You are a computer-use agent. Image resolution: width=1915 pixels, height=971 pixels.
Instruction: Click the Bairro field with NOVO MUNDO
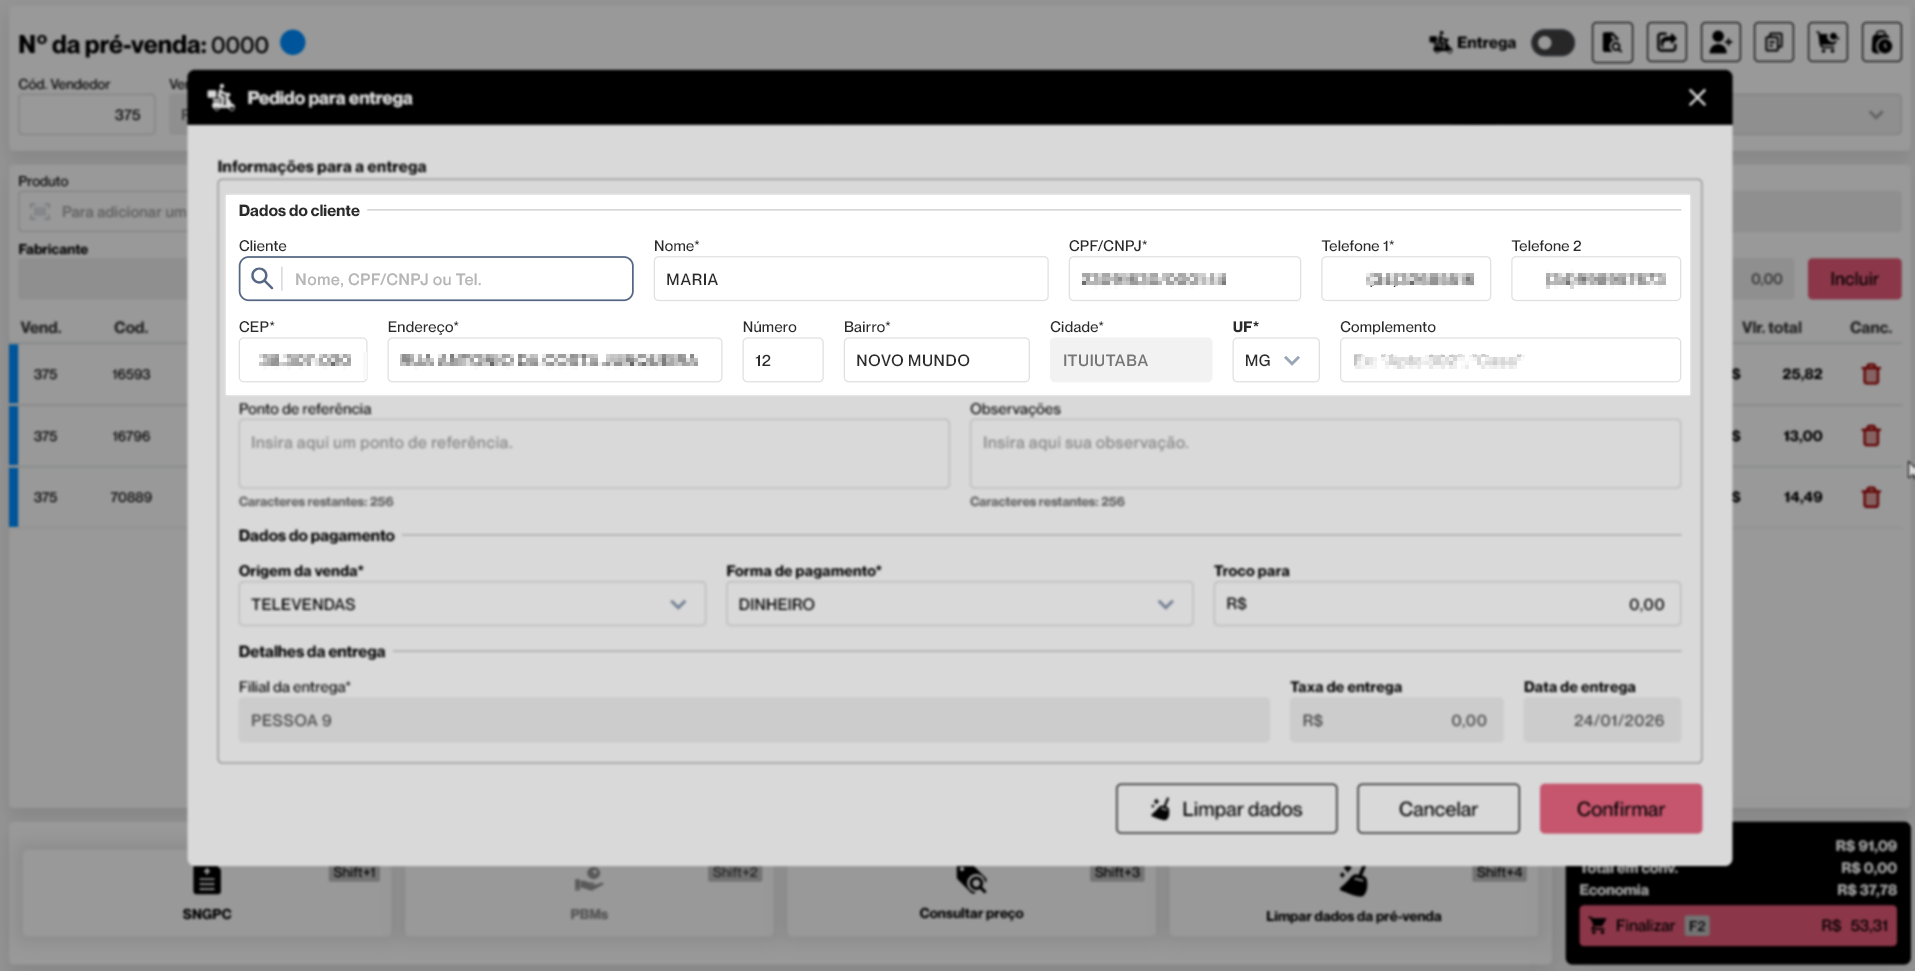(935, 360)
